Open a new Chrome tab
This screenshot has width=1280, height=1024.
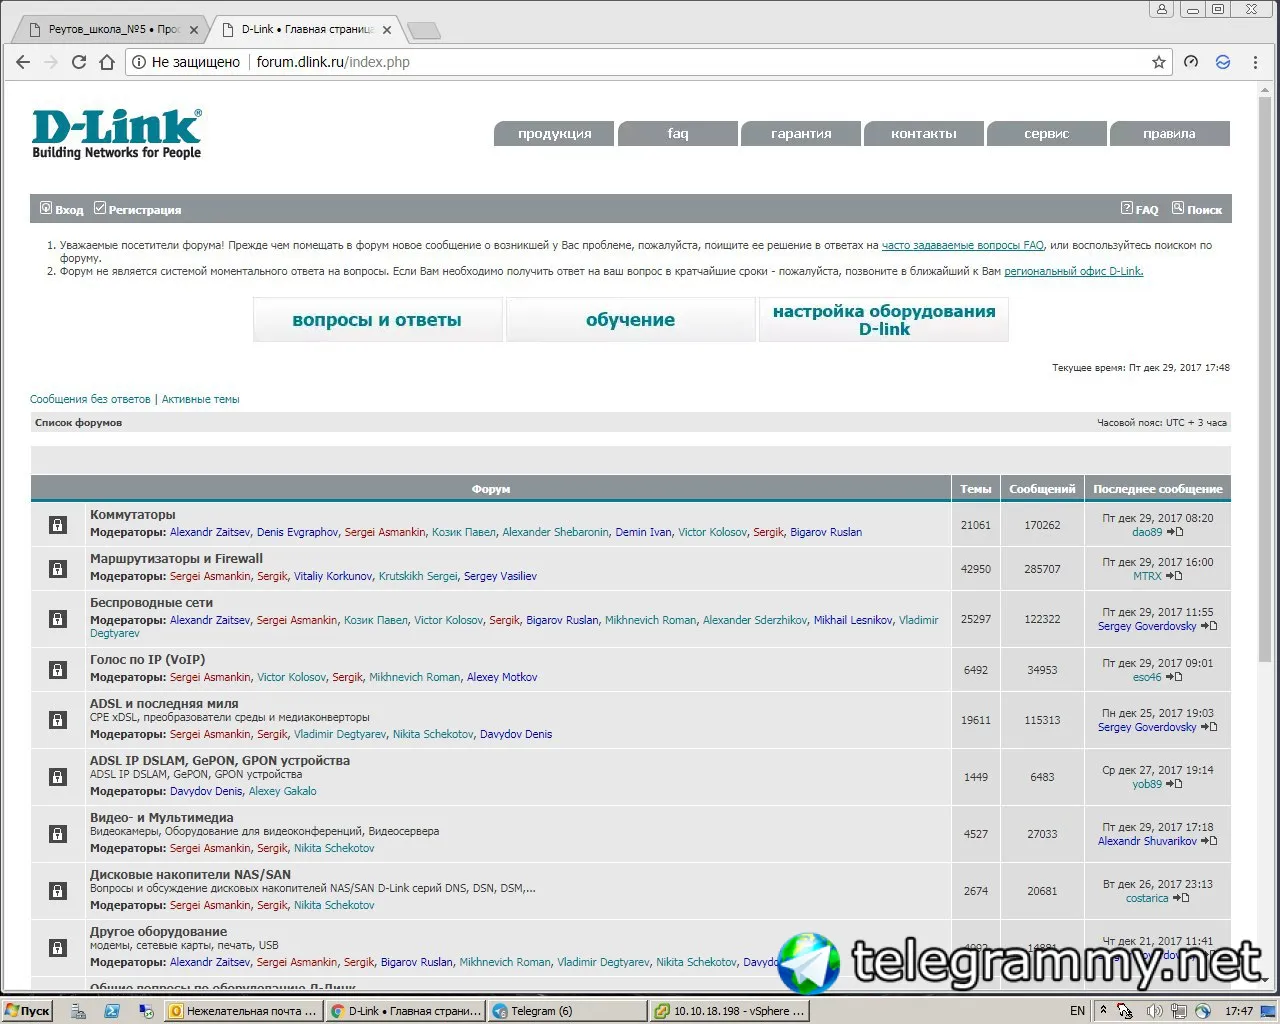tap(424, 31)
